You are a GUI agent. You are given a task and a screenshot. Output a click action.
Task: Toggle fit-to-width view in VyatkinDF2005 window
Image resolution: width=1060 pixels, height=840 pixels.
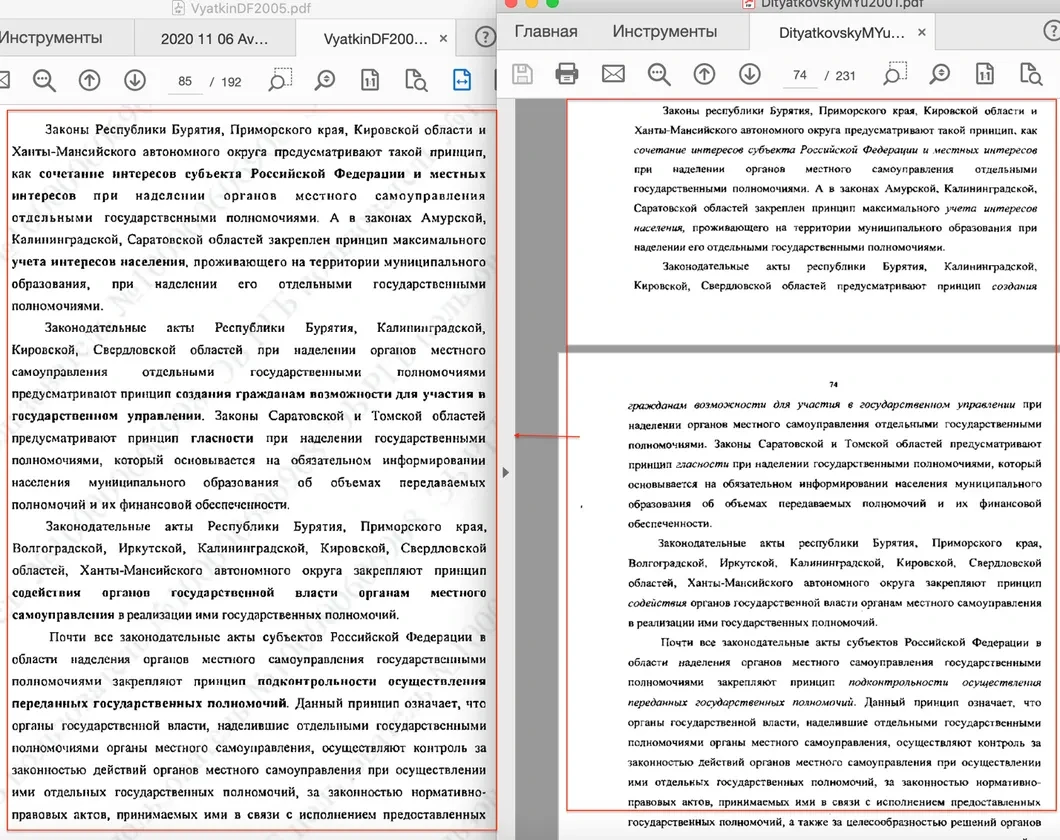(461, 81)
